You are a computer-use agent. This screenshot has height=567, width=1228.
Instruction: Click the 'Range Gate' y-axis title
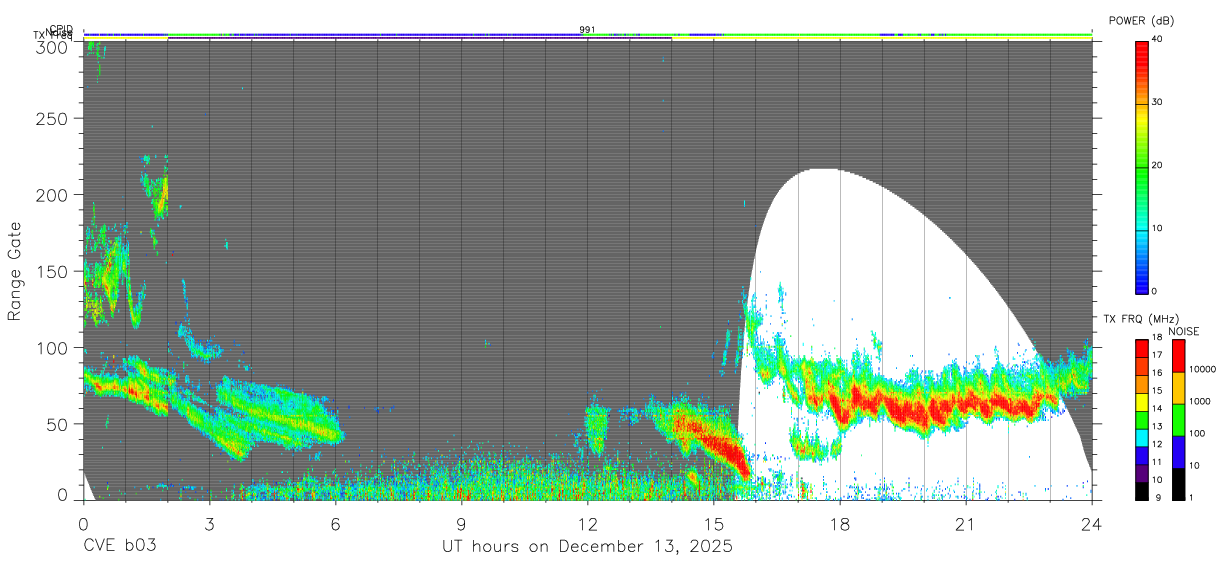pos(15,272)
